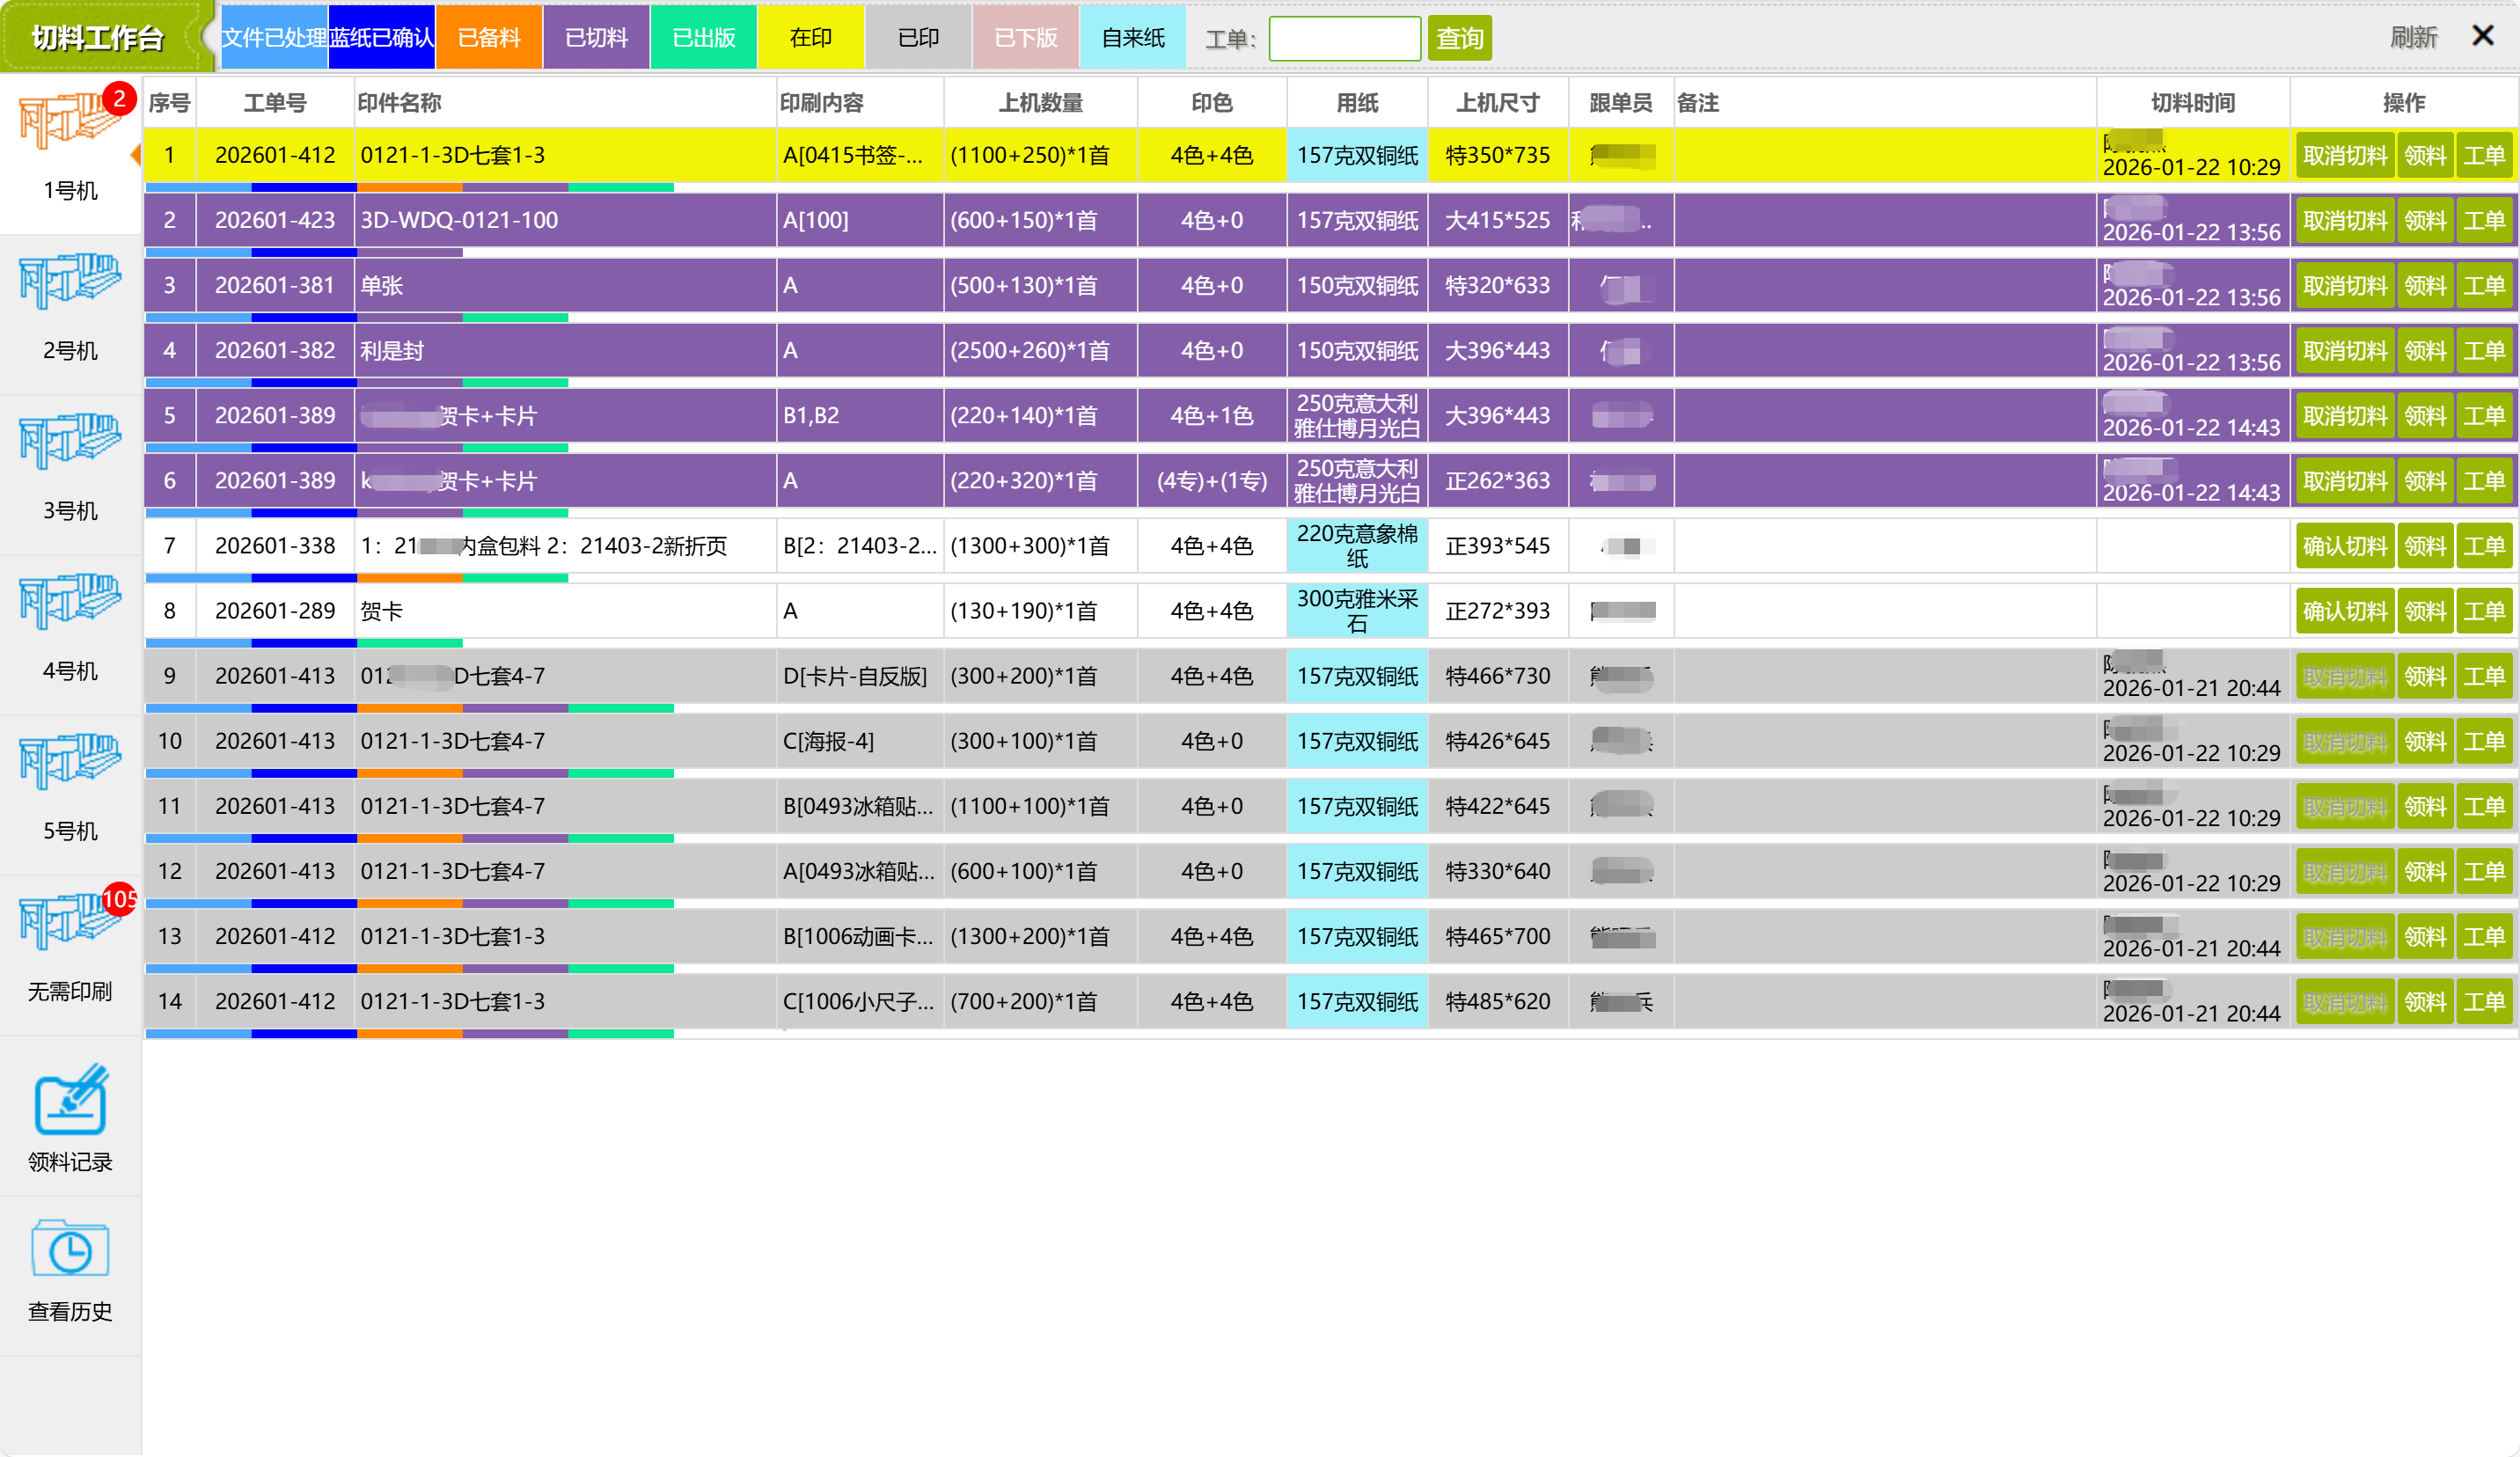Open 工单 button for row 1
The height and width of the screenshot is (1457, 2520).
2484,156
